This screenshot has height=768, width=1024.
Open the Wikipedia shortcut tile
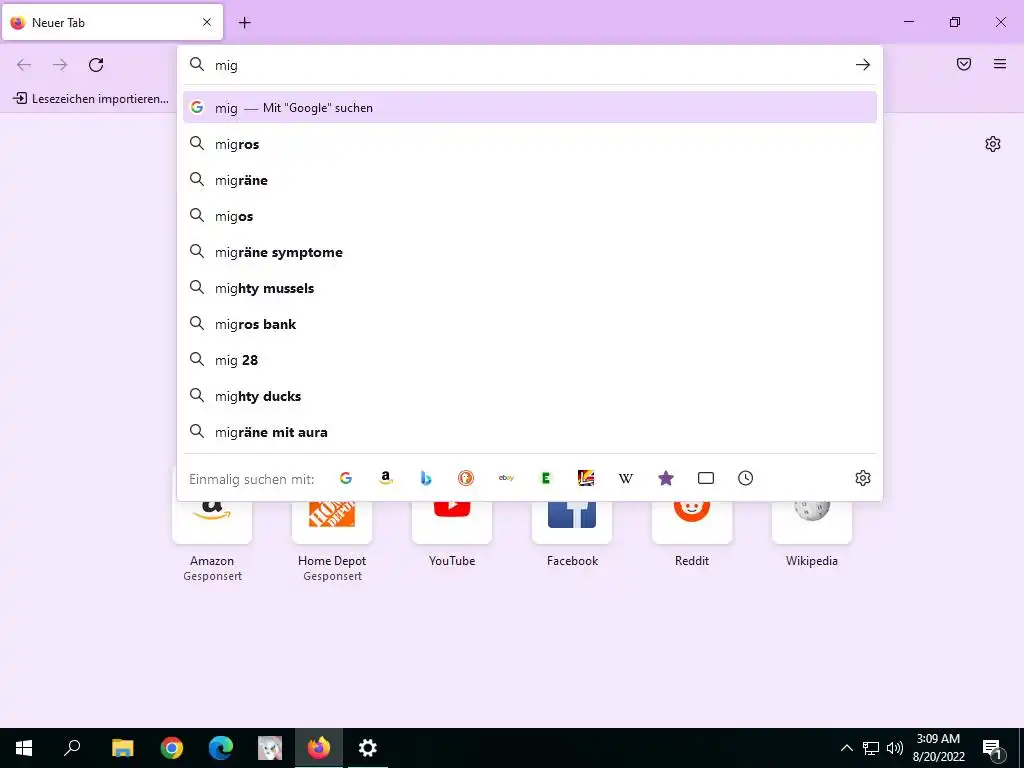(x=812, y=522)
